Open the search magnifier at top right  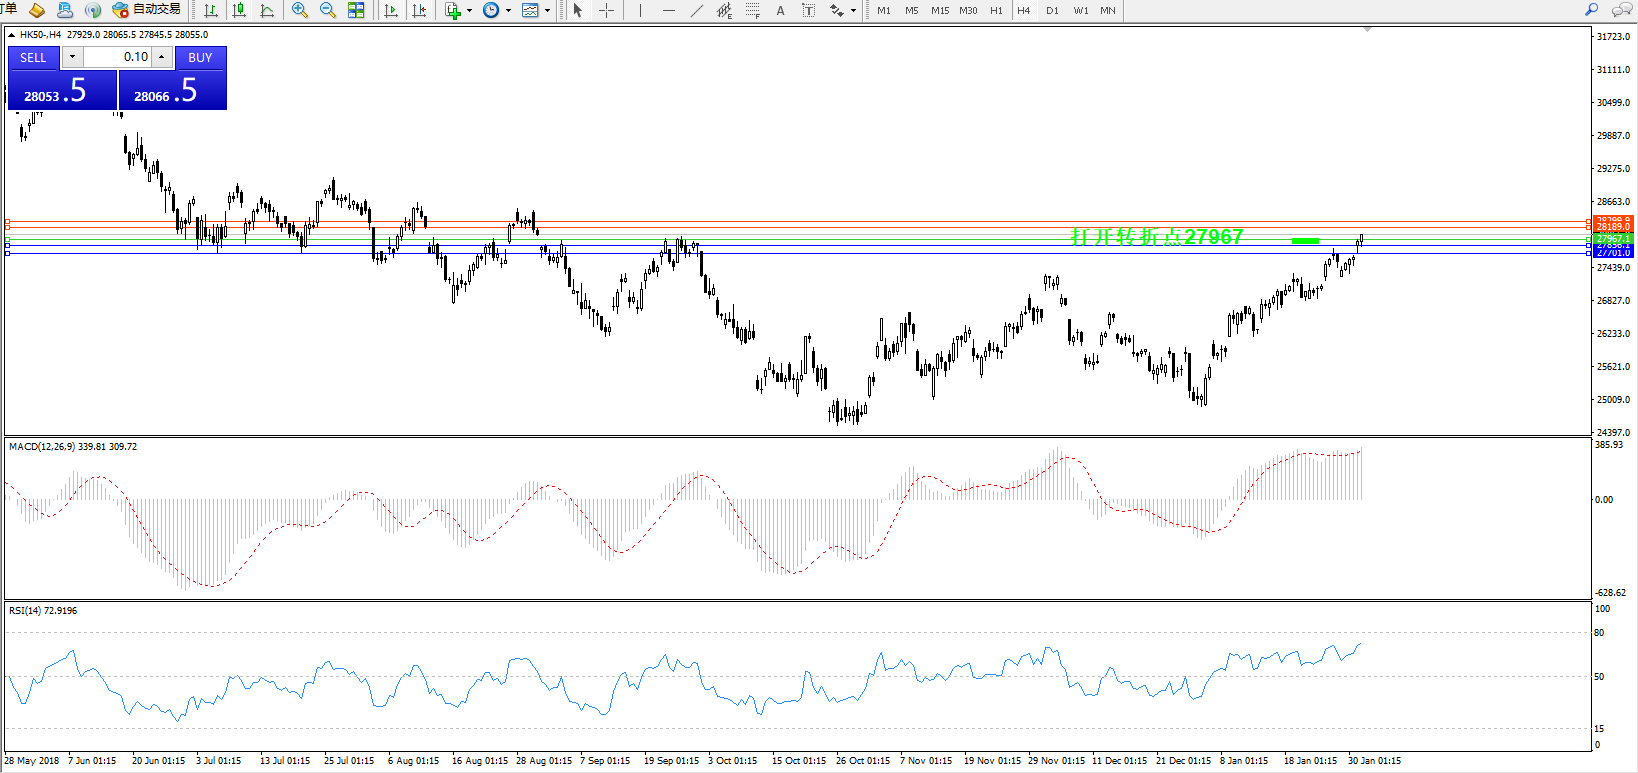1591,10
